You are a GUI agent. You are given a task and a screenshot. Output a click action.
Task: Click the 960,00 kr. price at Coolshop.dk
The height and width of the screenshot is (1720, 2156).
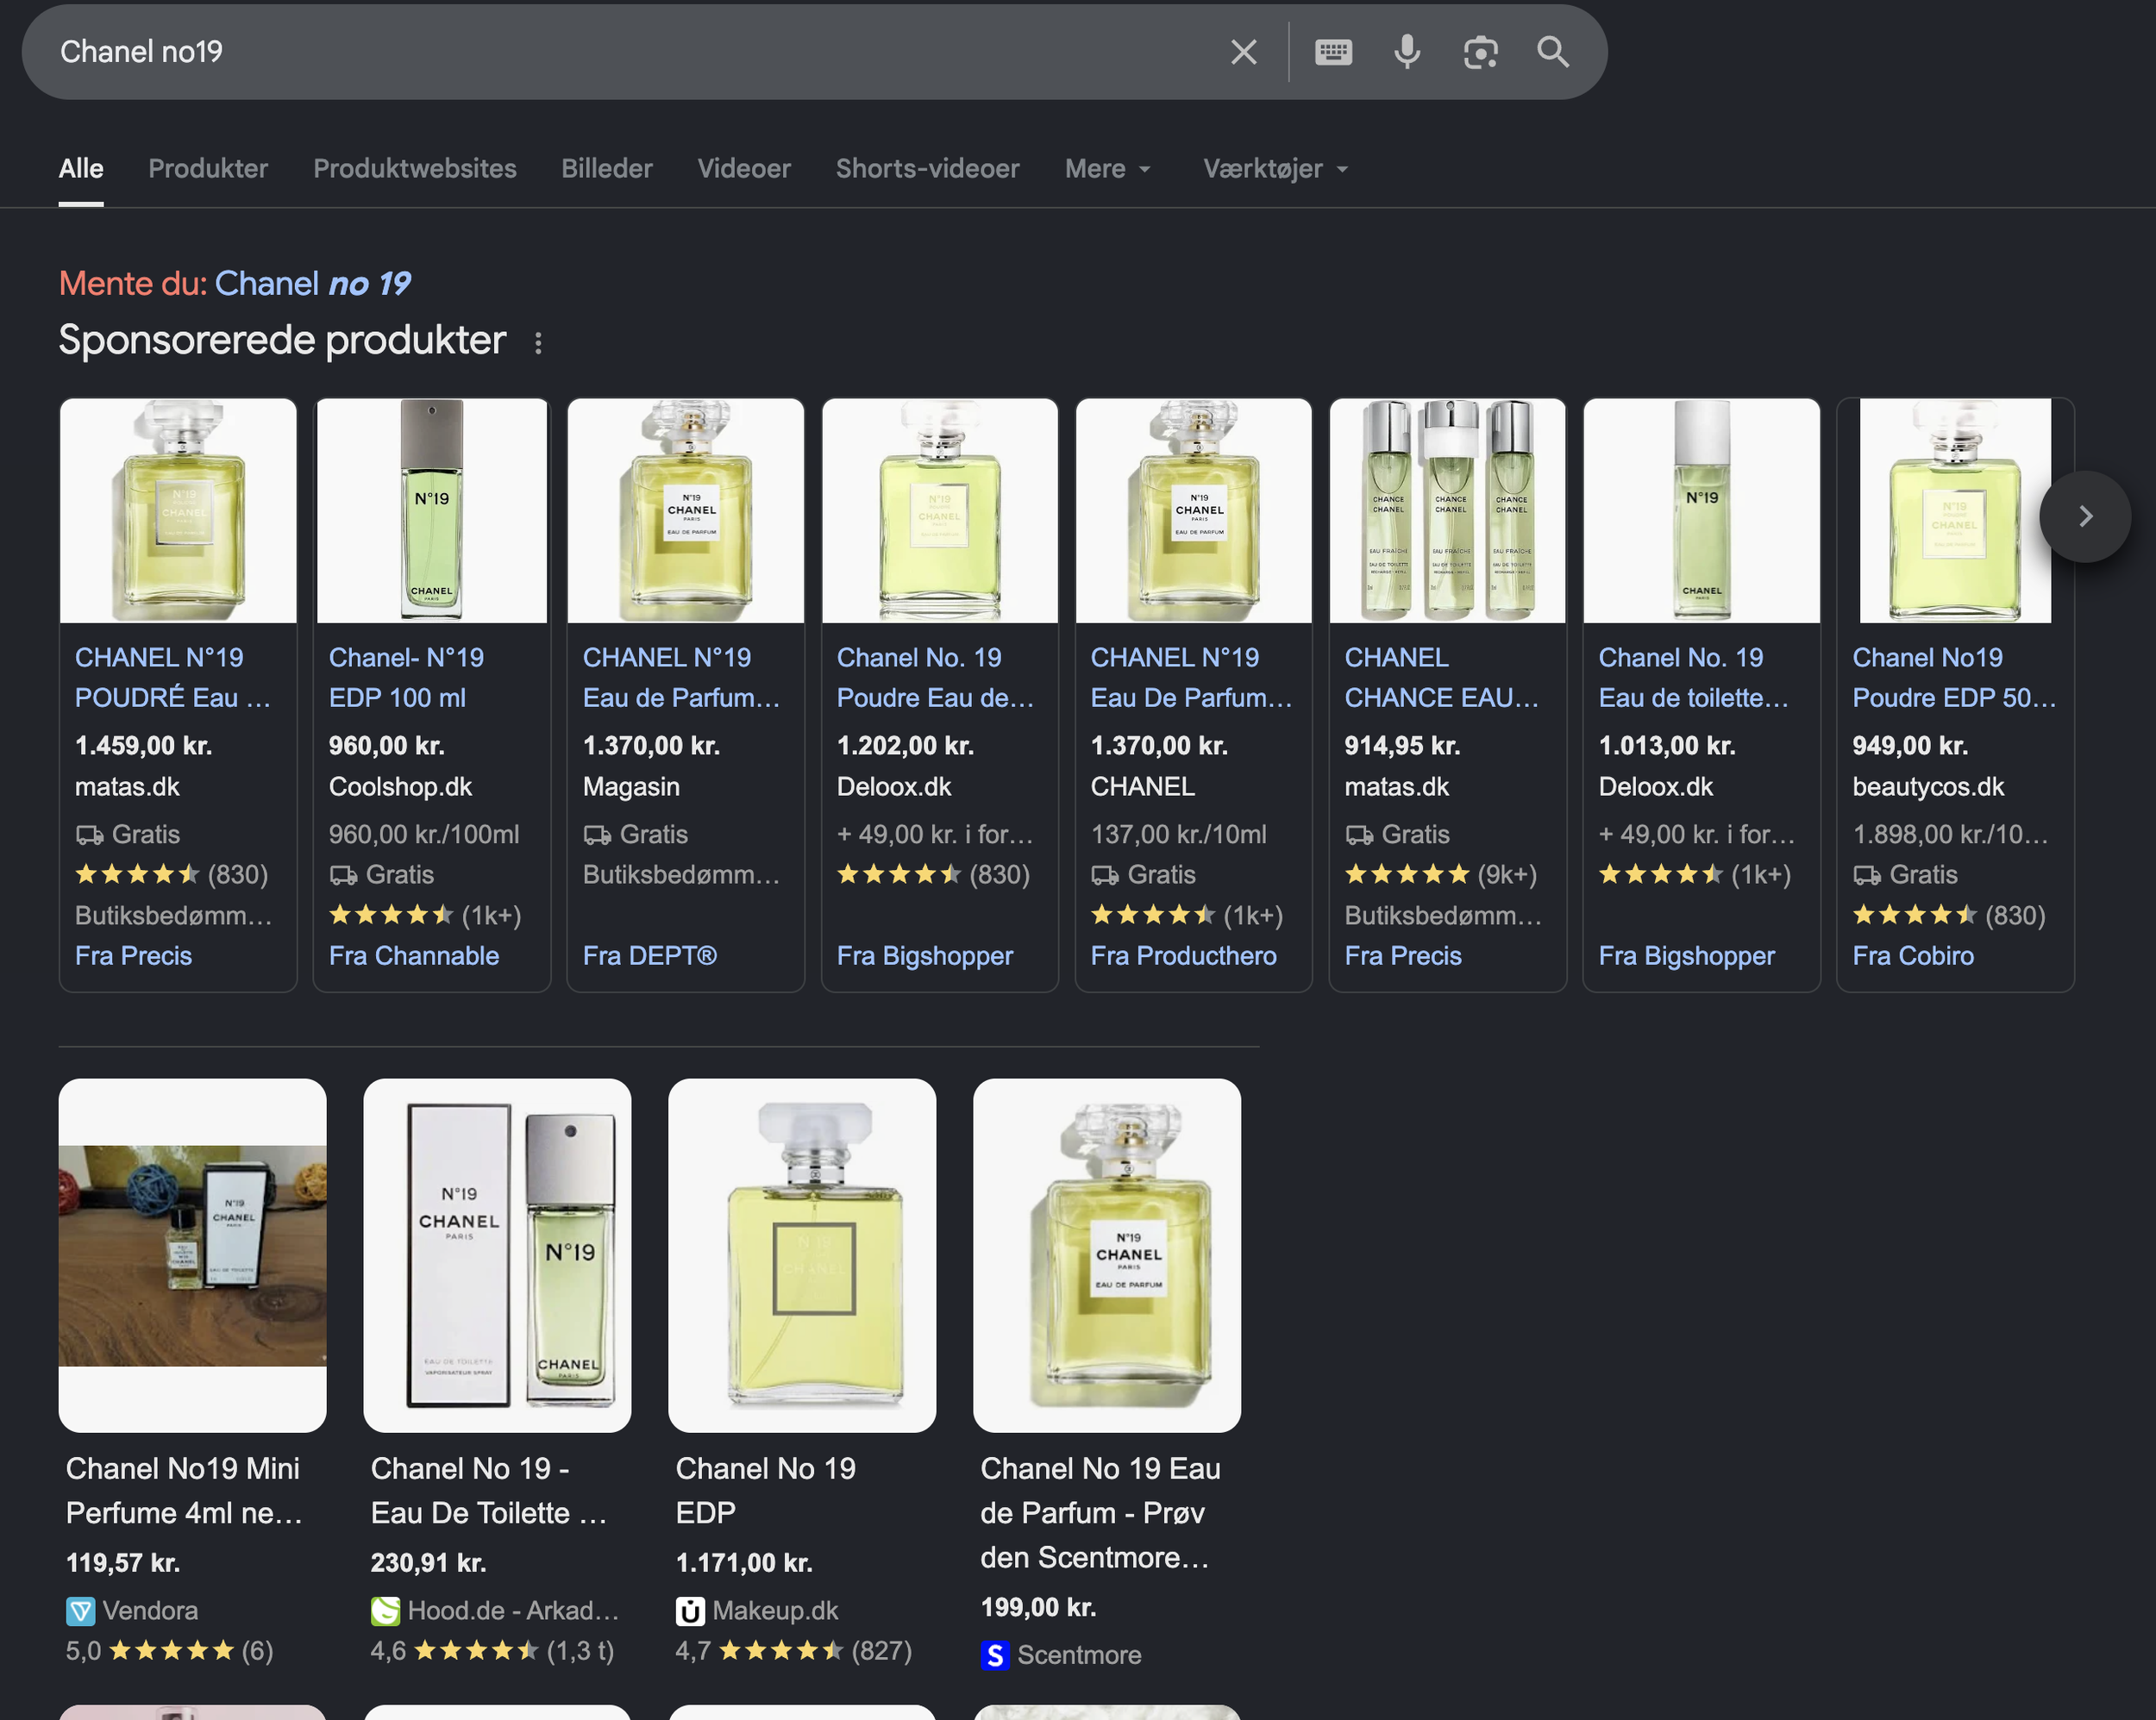387,746
